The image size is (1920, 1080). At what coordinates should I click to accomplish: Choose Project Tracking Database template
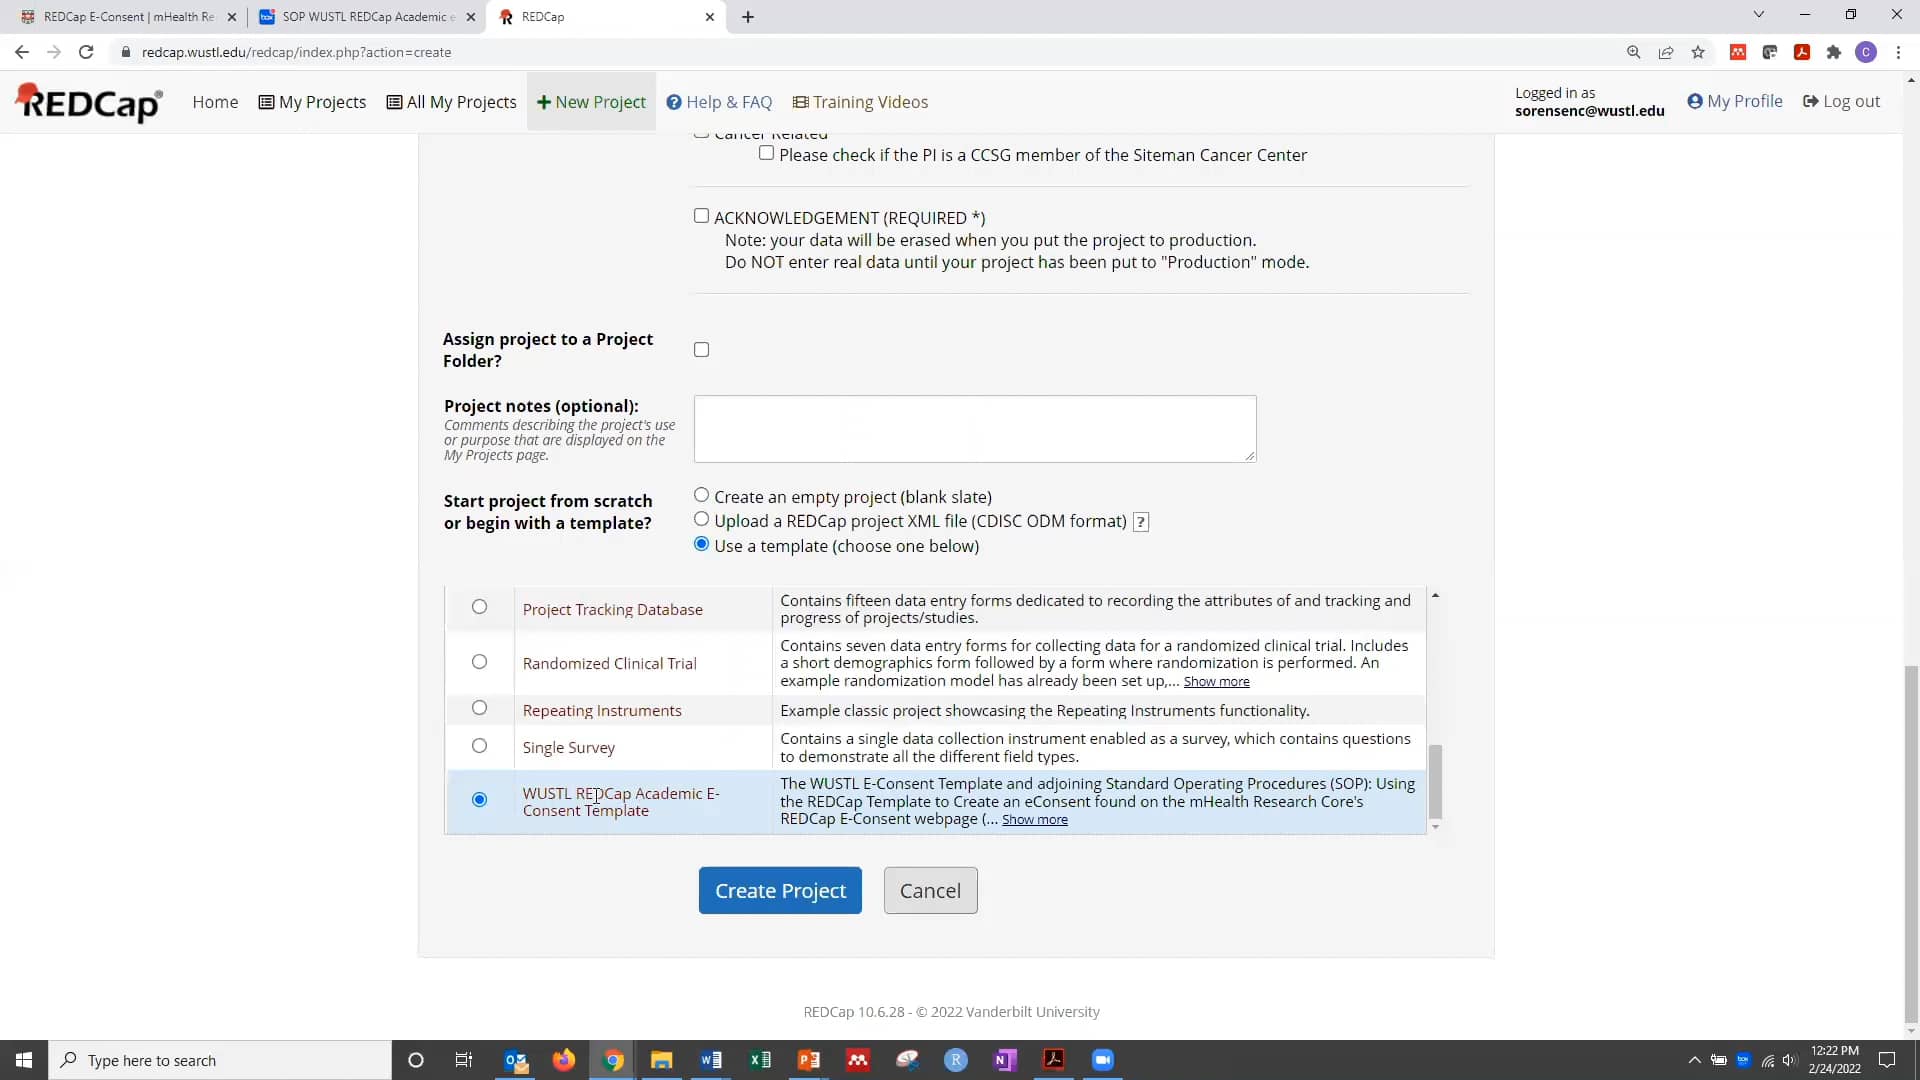(x=479, y=607)
